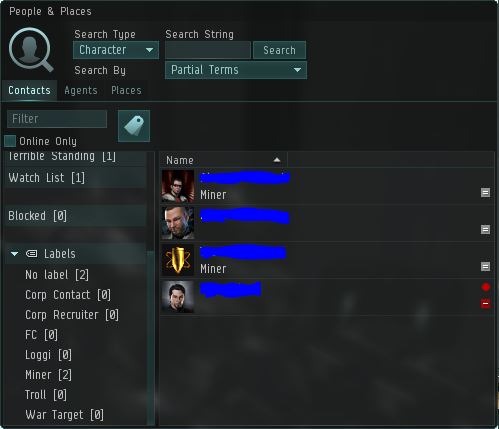Open the Partial Terms dropdown
The width and height of the screenshot is (499, 429).
click(236, 70)
